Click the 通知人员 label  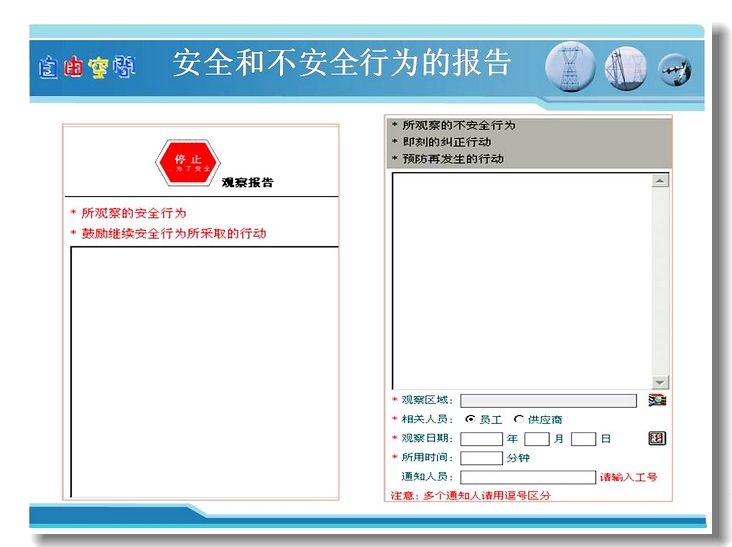point(427,476)
